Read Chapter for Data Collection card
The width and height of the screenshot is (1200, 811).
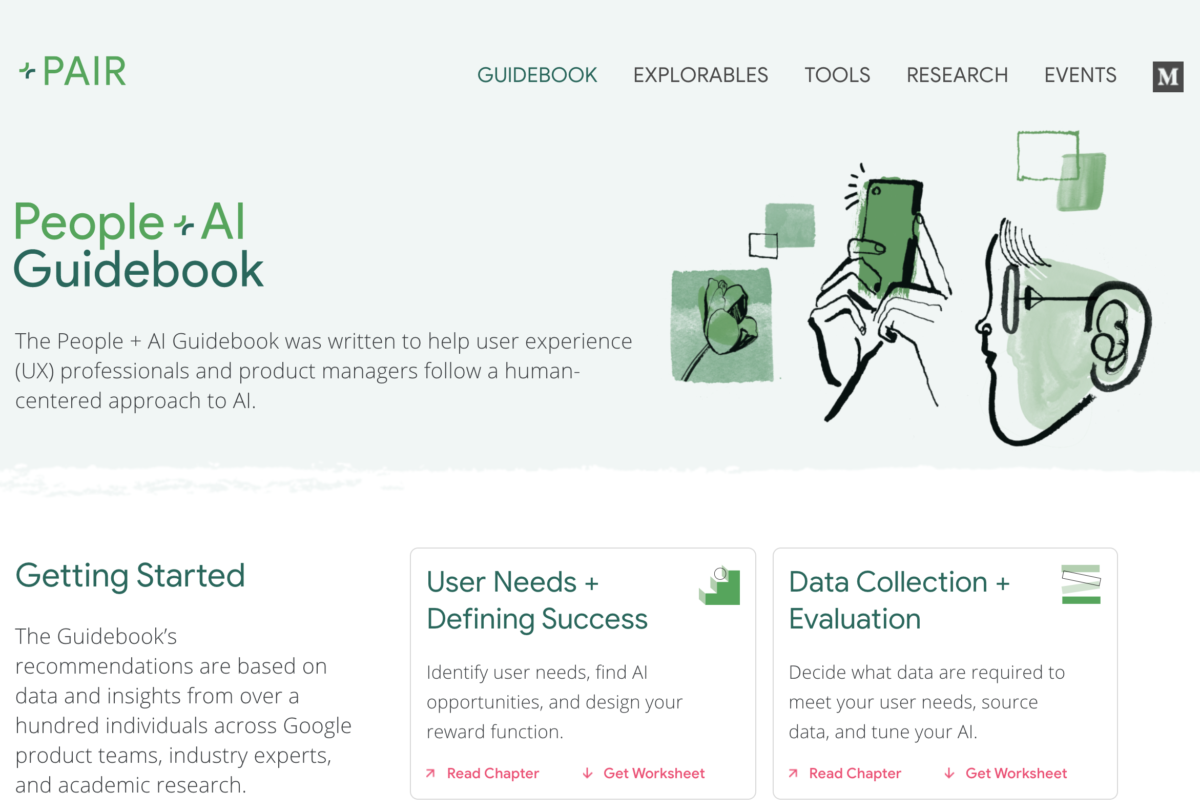844,773
